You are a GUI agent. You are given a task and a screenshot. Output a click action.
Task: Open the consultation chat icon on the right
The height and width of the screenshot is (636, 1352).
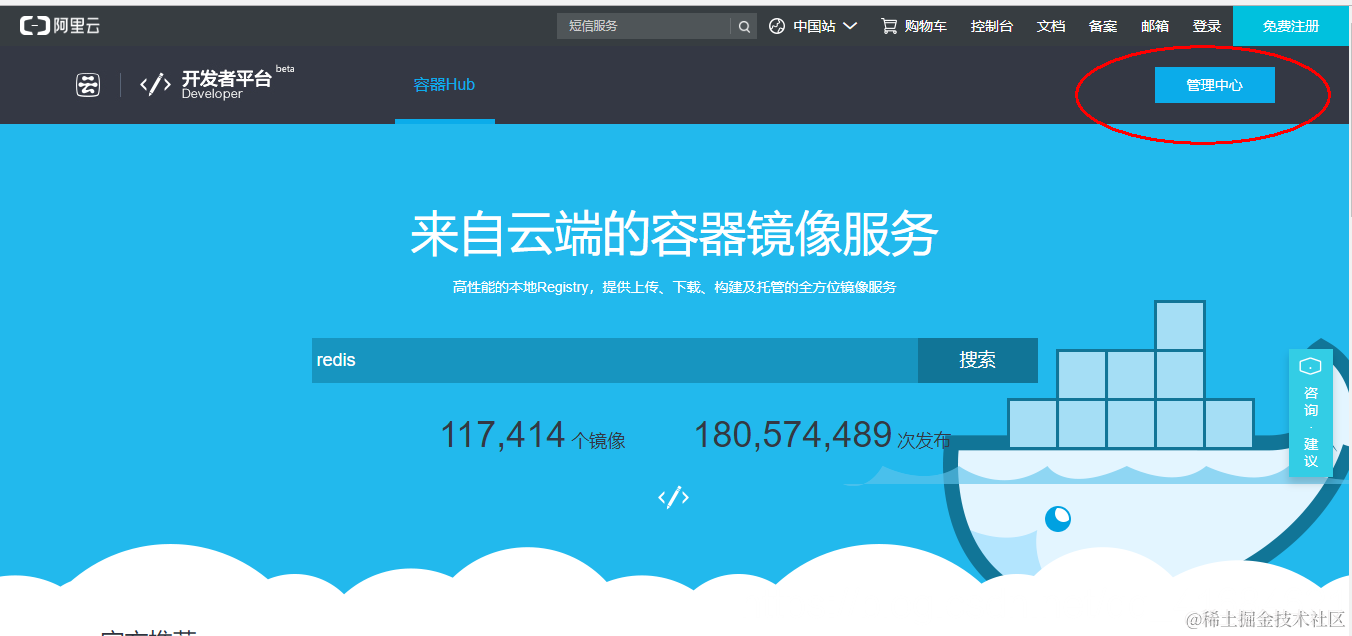pos(1310,363)
